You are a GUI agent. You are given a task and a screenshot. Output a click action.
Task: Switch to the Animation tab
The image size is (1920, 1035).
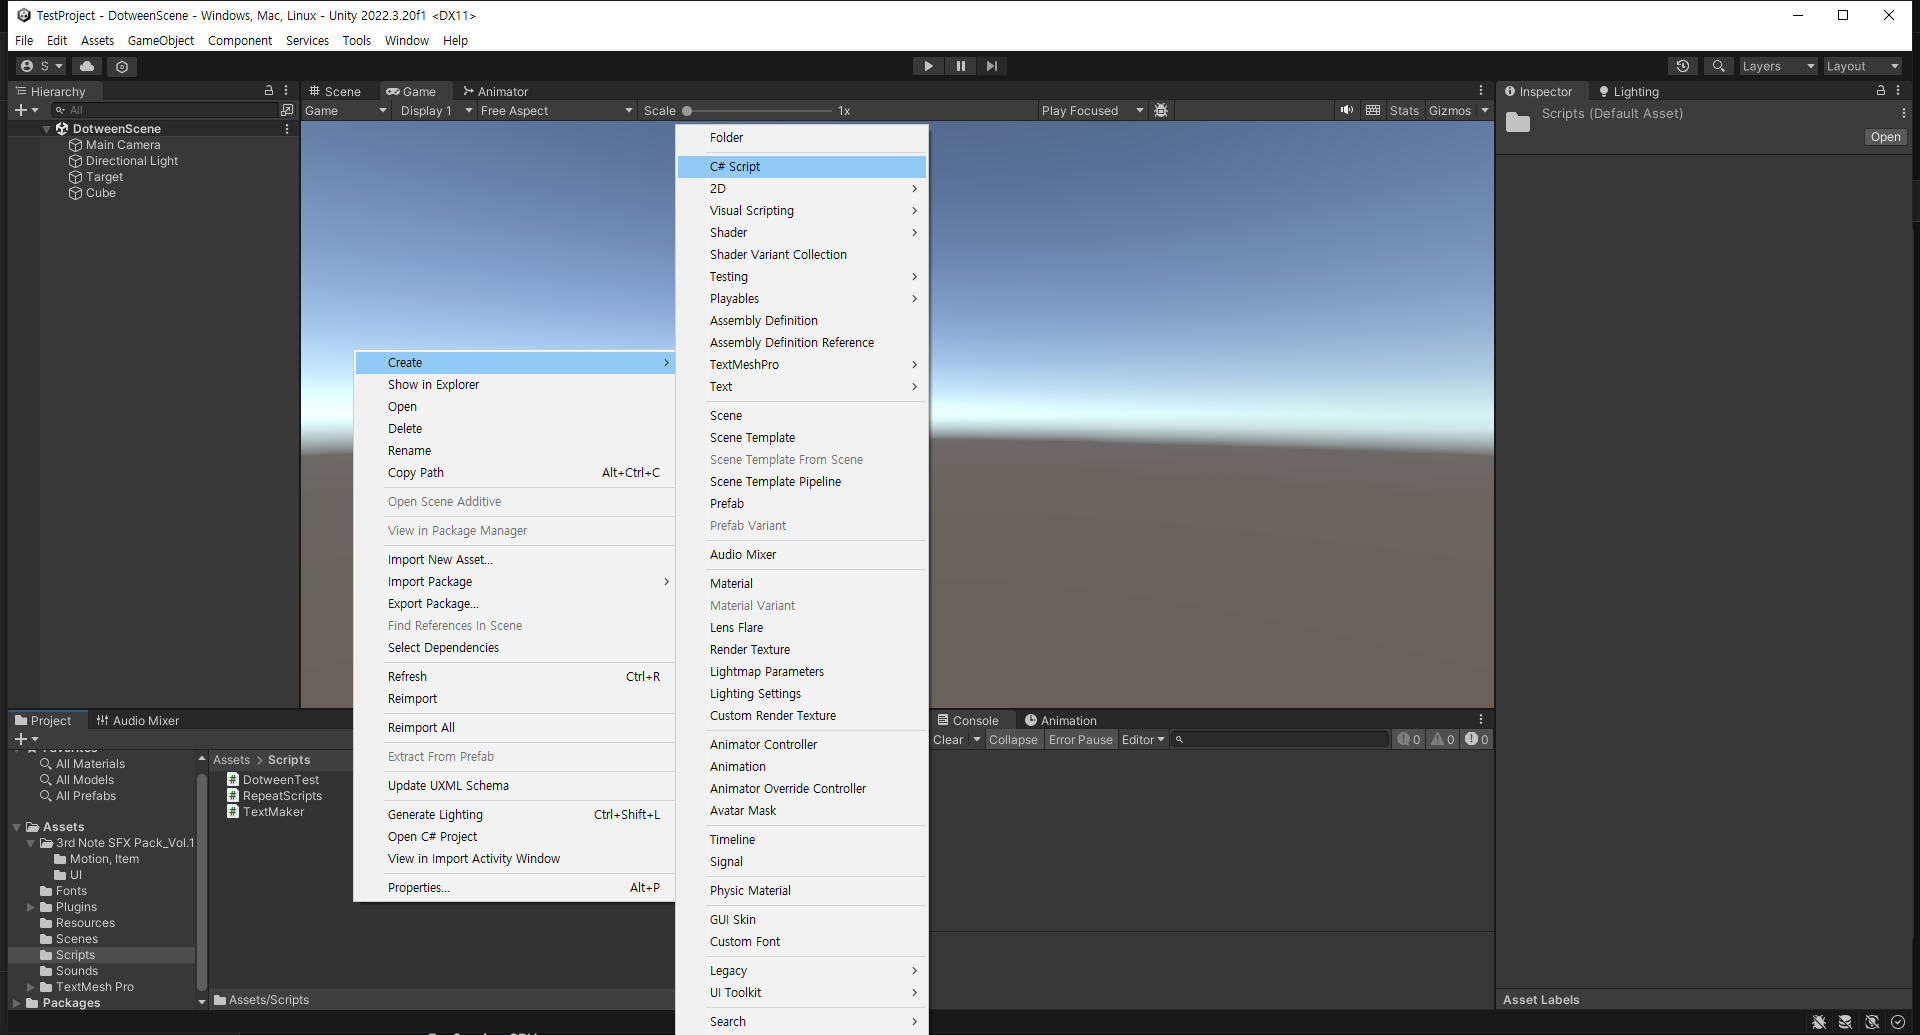[1060, 721]
